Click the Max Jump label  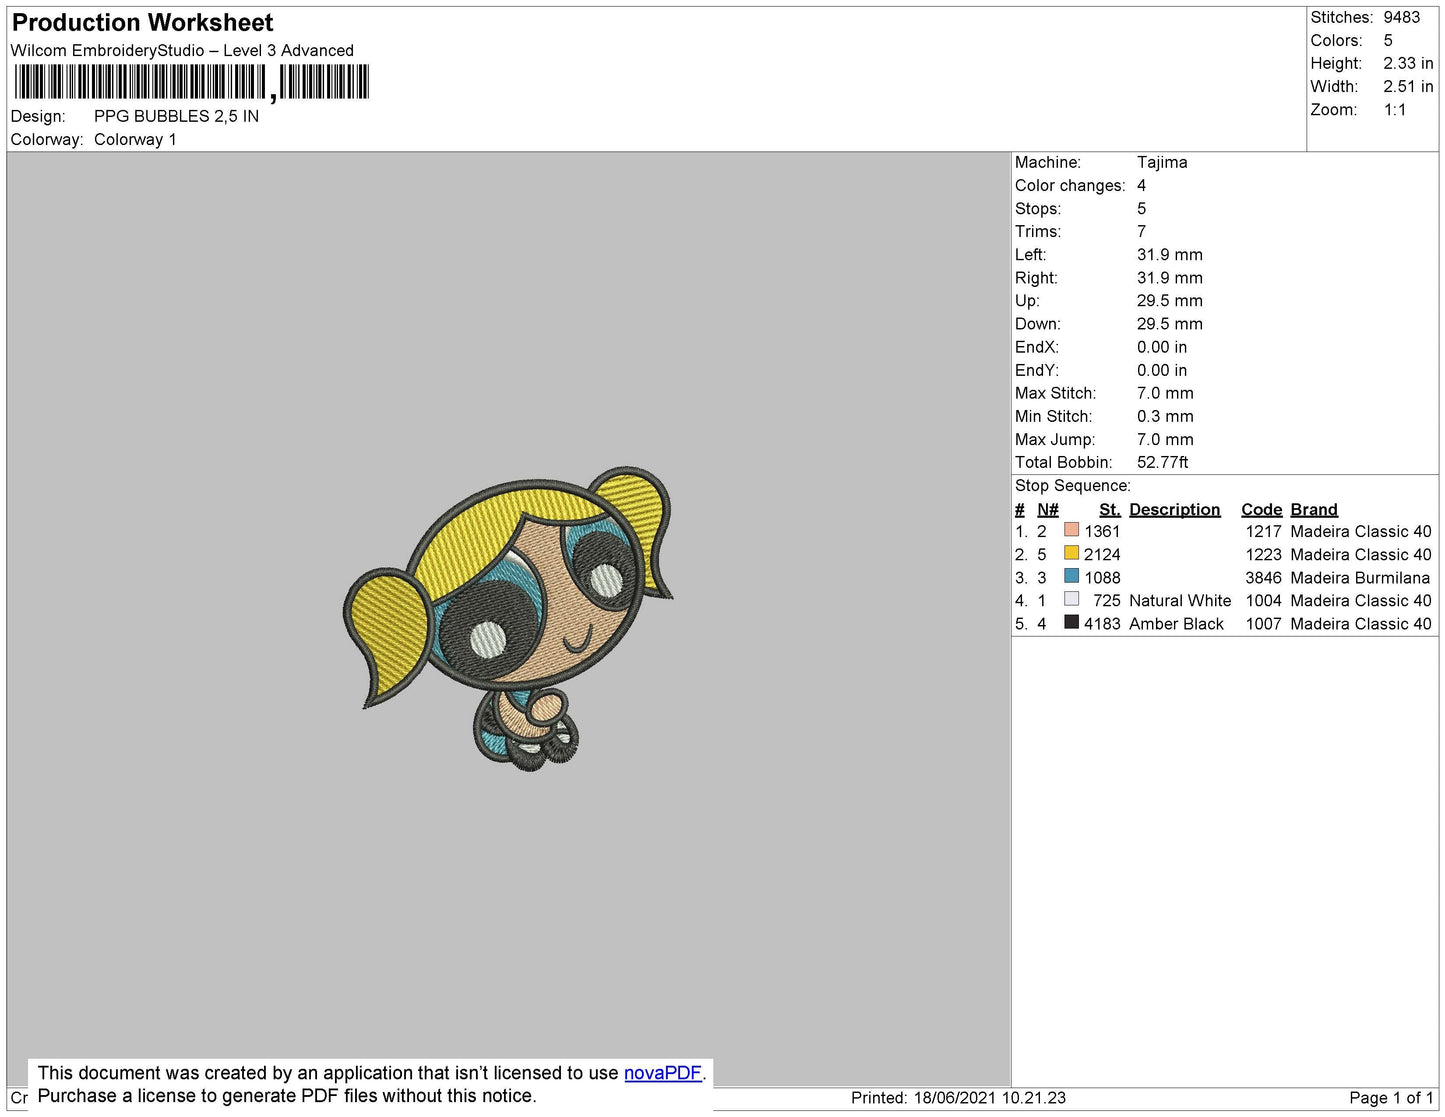[1055, 440]
